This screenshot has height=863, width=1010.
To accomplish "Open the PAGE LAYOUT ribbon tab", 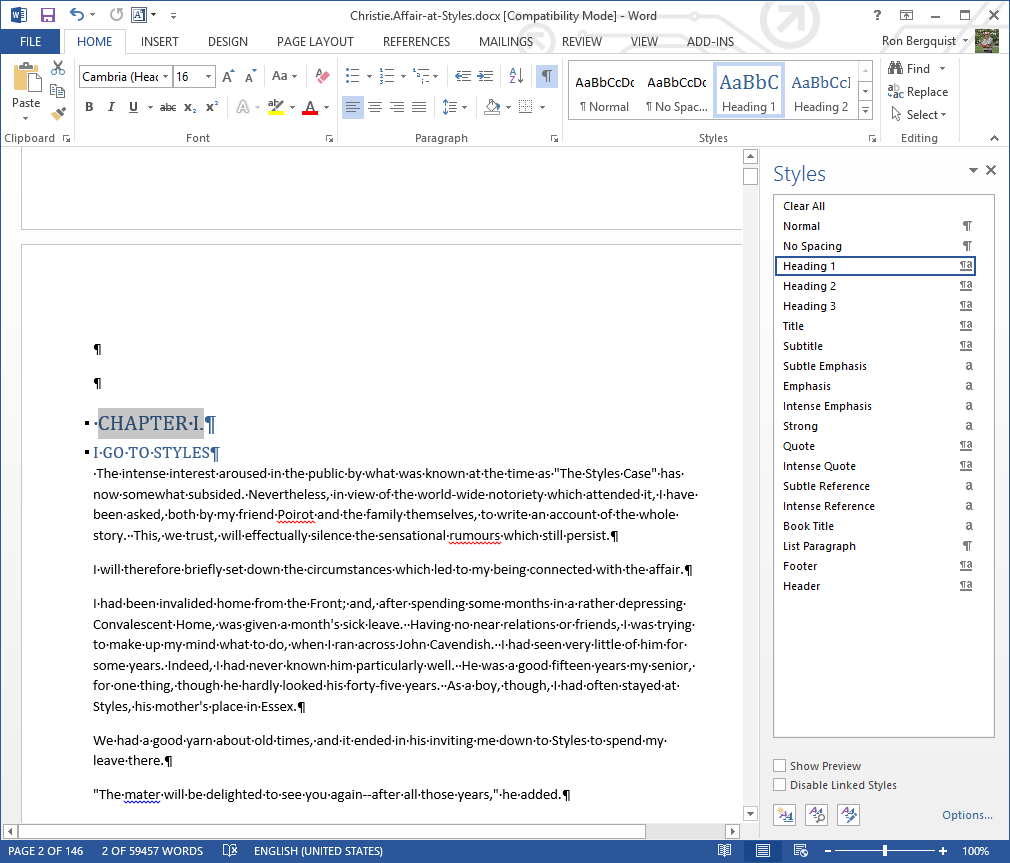I will [315, 42].
